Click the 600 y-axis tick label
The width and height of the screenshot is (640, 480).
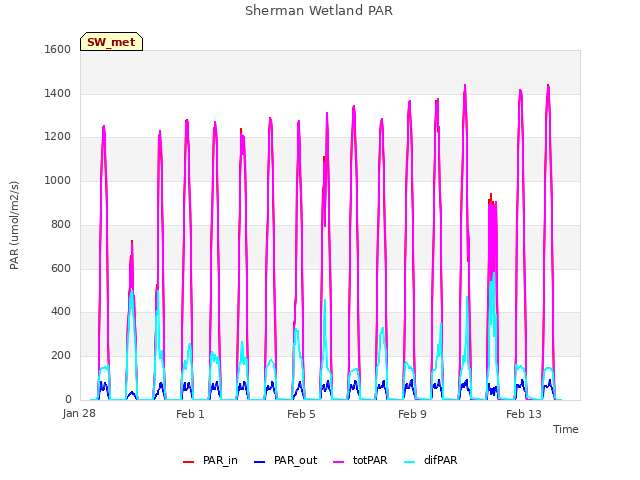[61, 268]
